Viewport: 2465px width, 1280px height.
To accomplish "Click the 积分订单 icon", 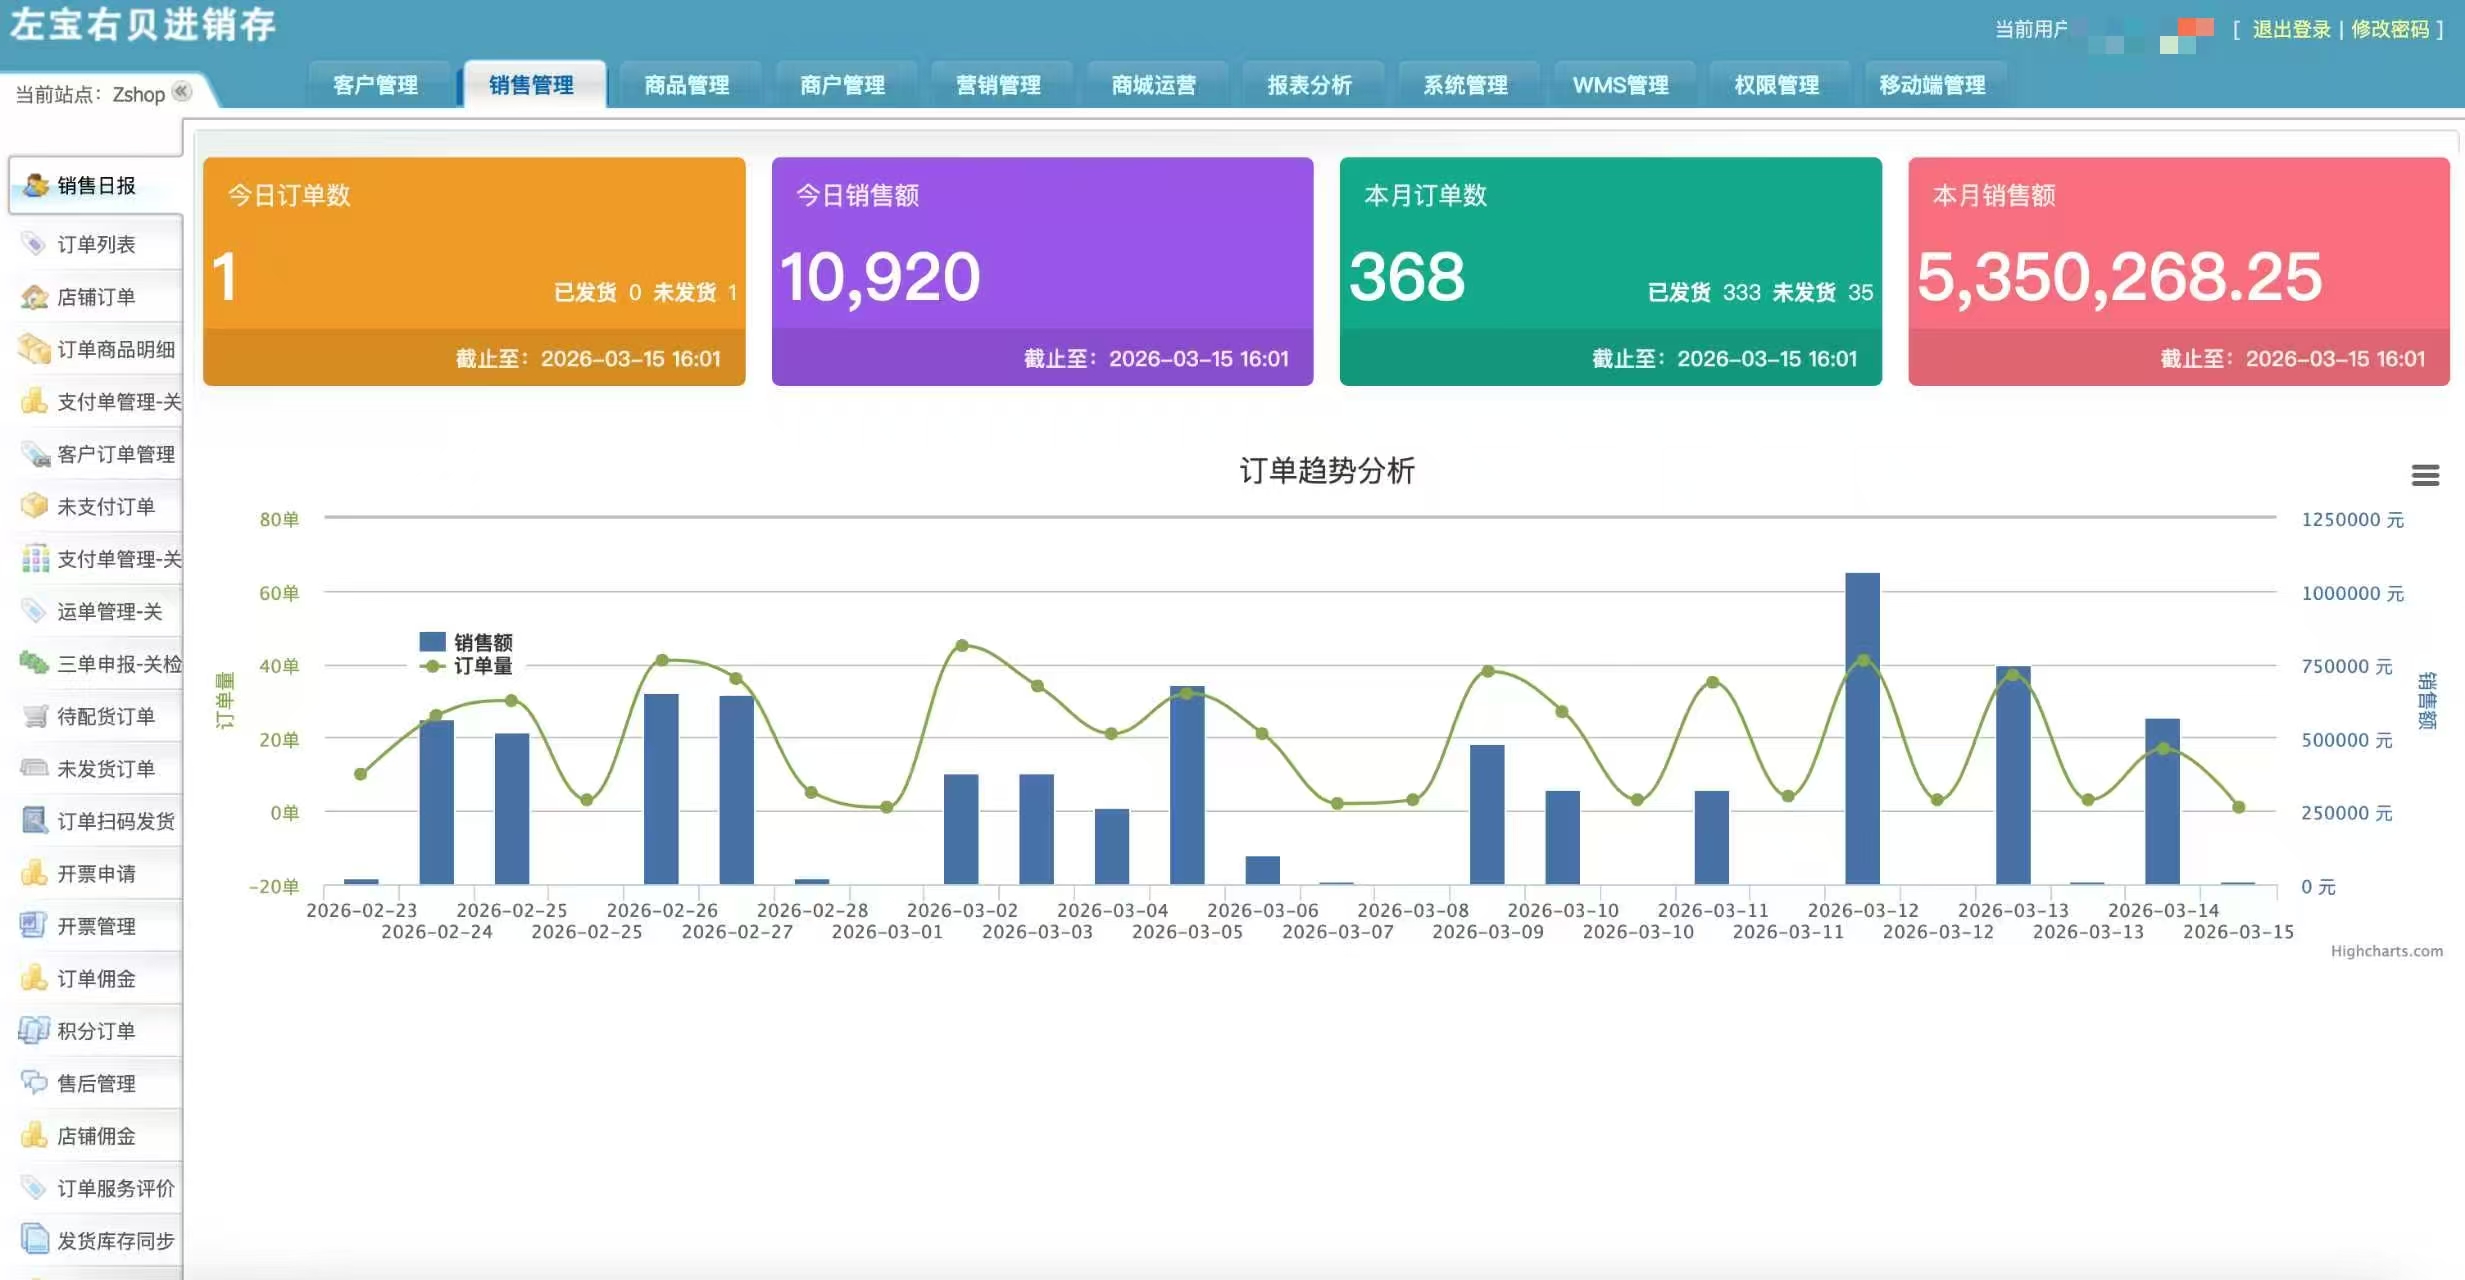I will (x=35, y=1030).
